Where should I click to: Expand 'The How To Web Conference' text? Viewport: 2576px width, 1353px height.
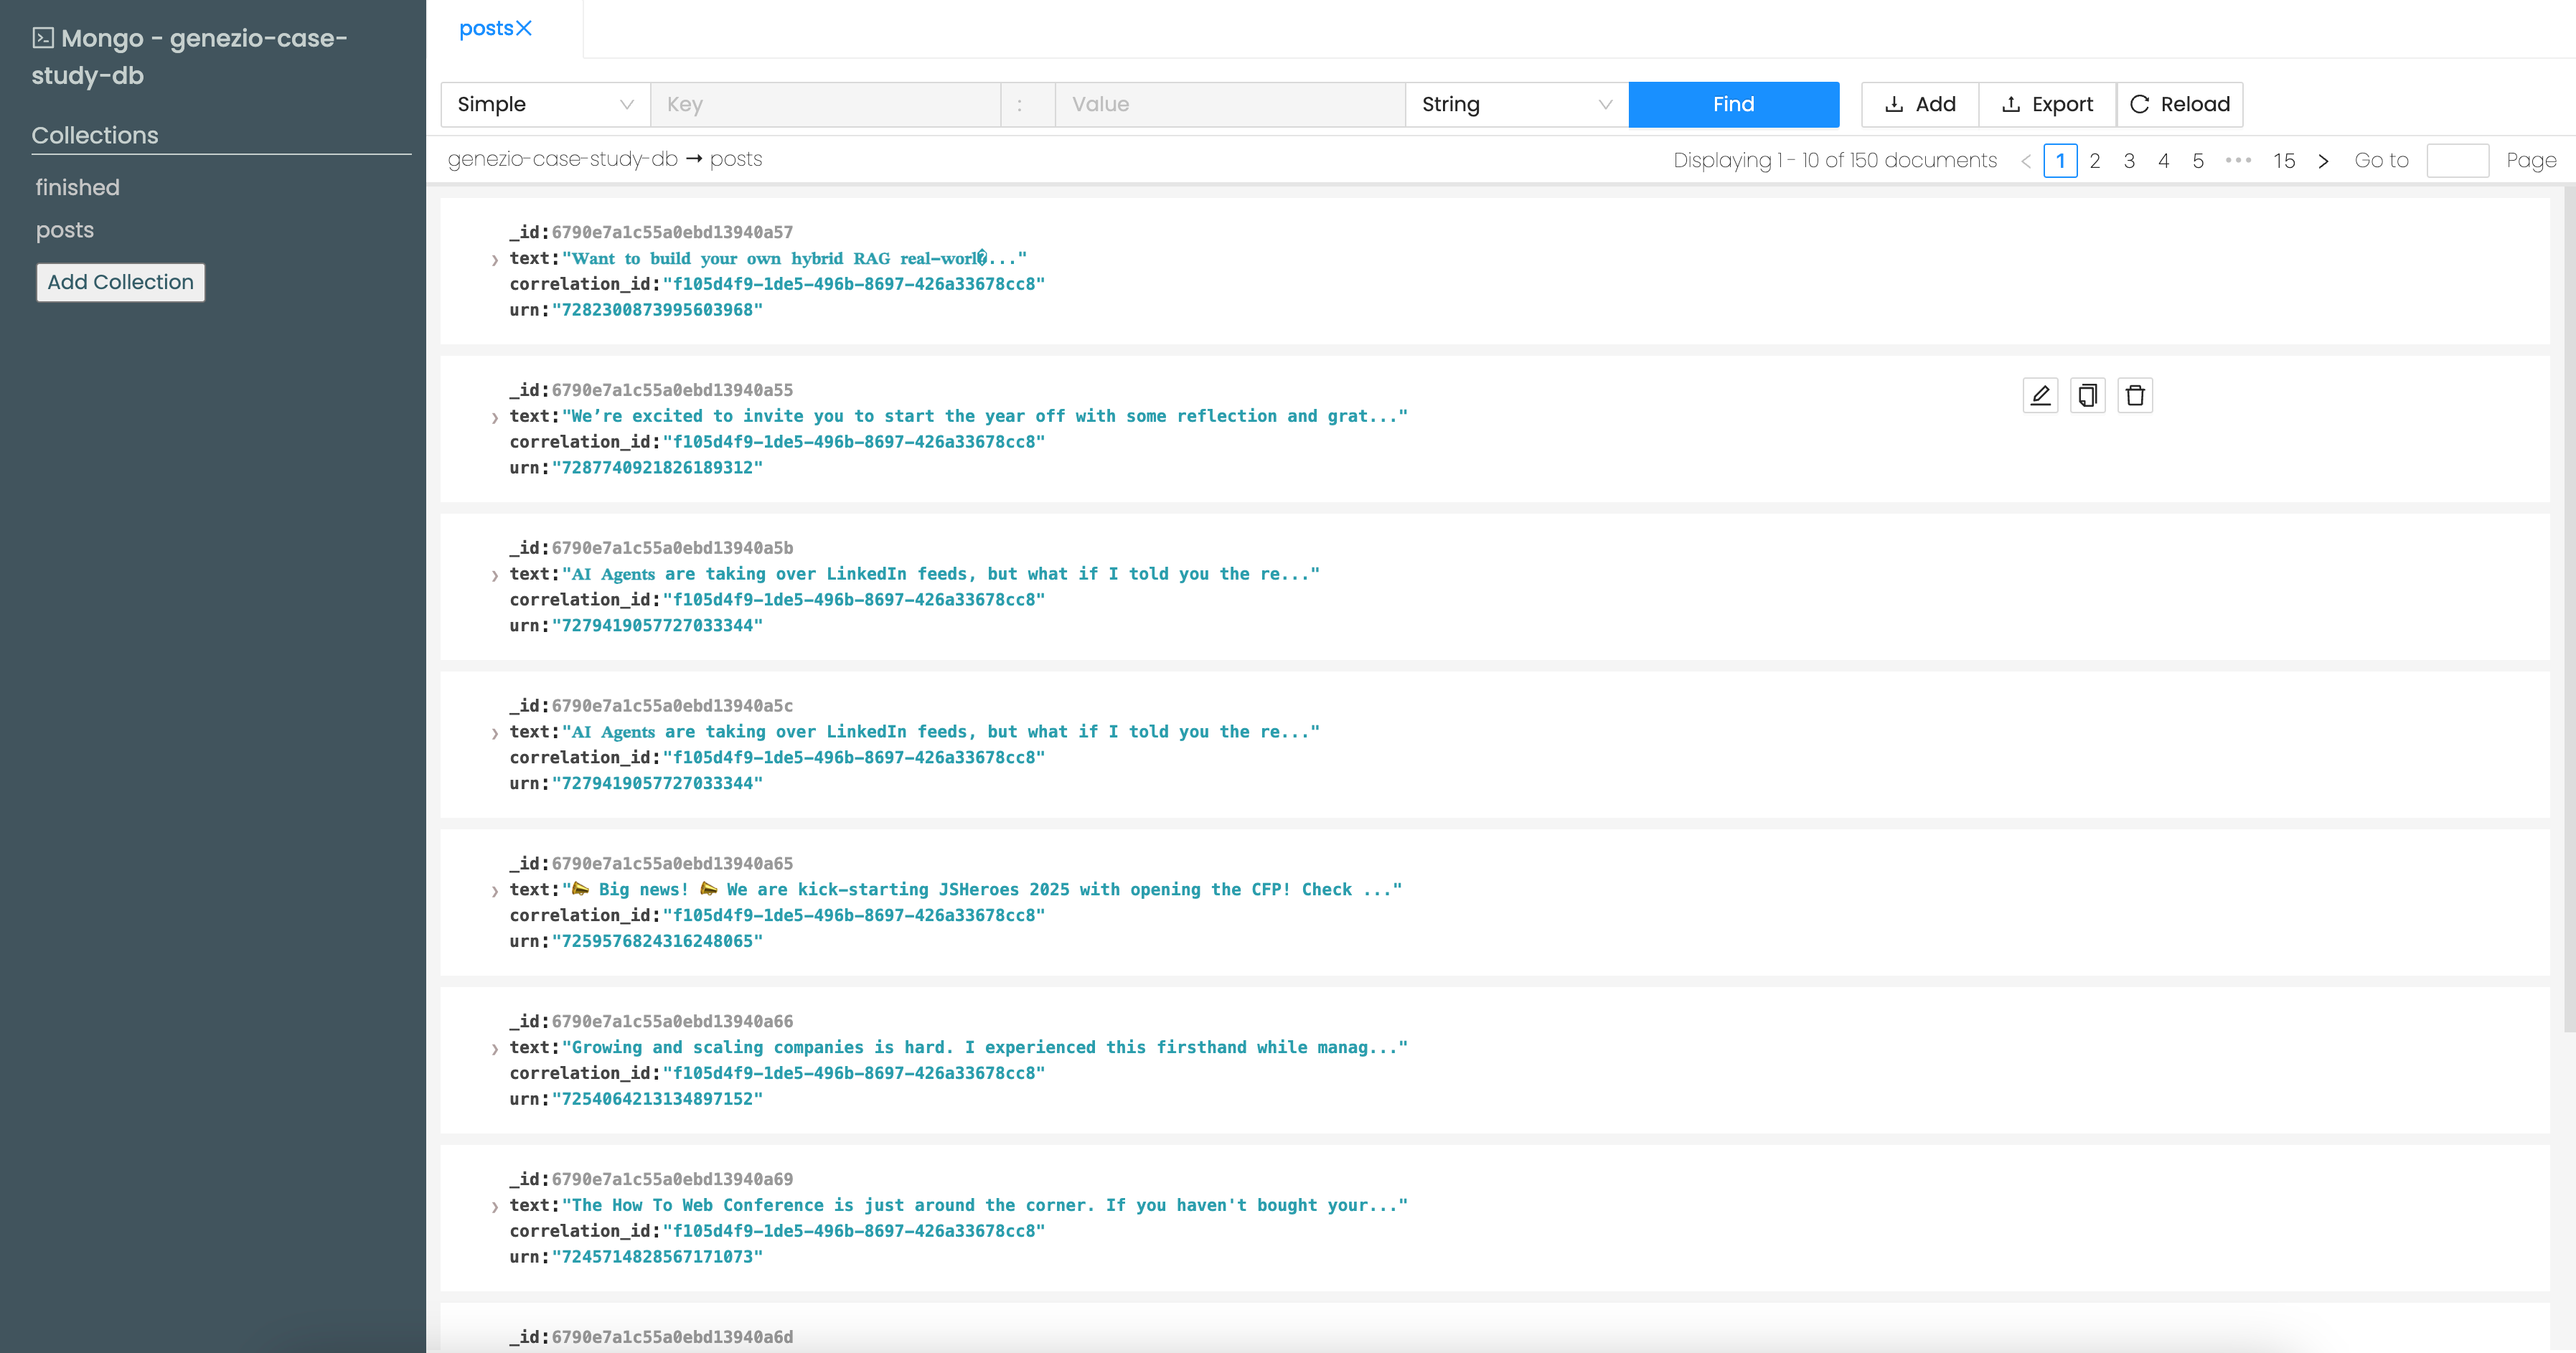pyautogui.click(x=494, y=1208)
